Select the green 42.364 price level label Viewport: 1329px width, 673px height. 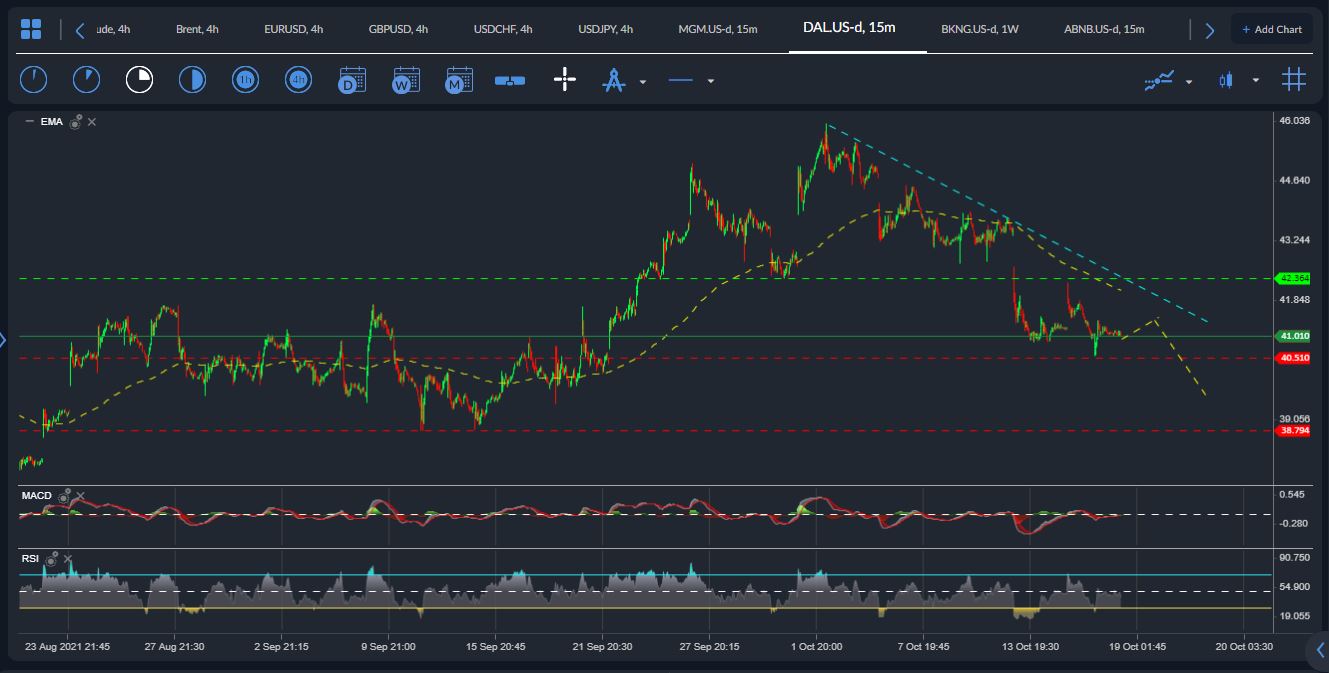coord(1294,278)
